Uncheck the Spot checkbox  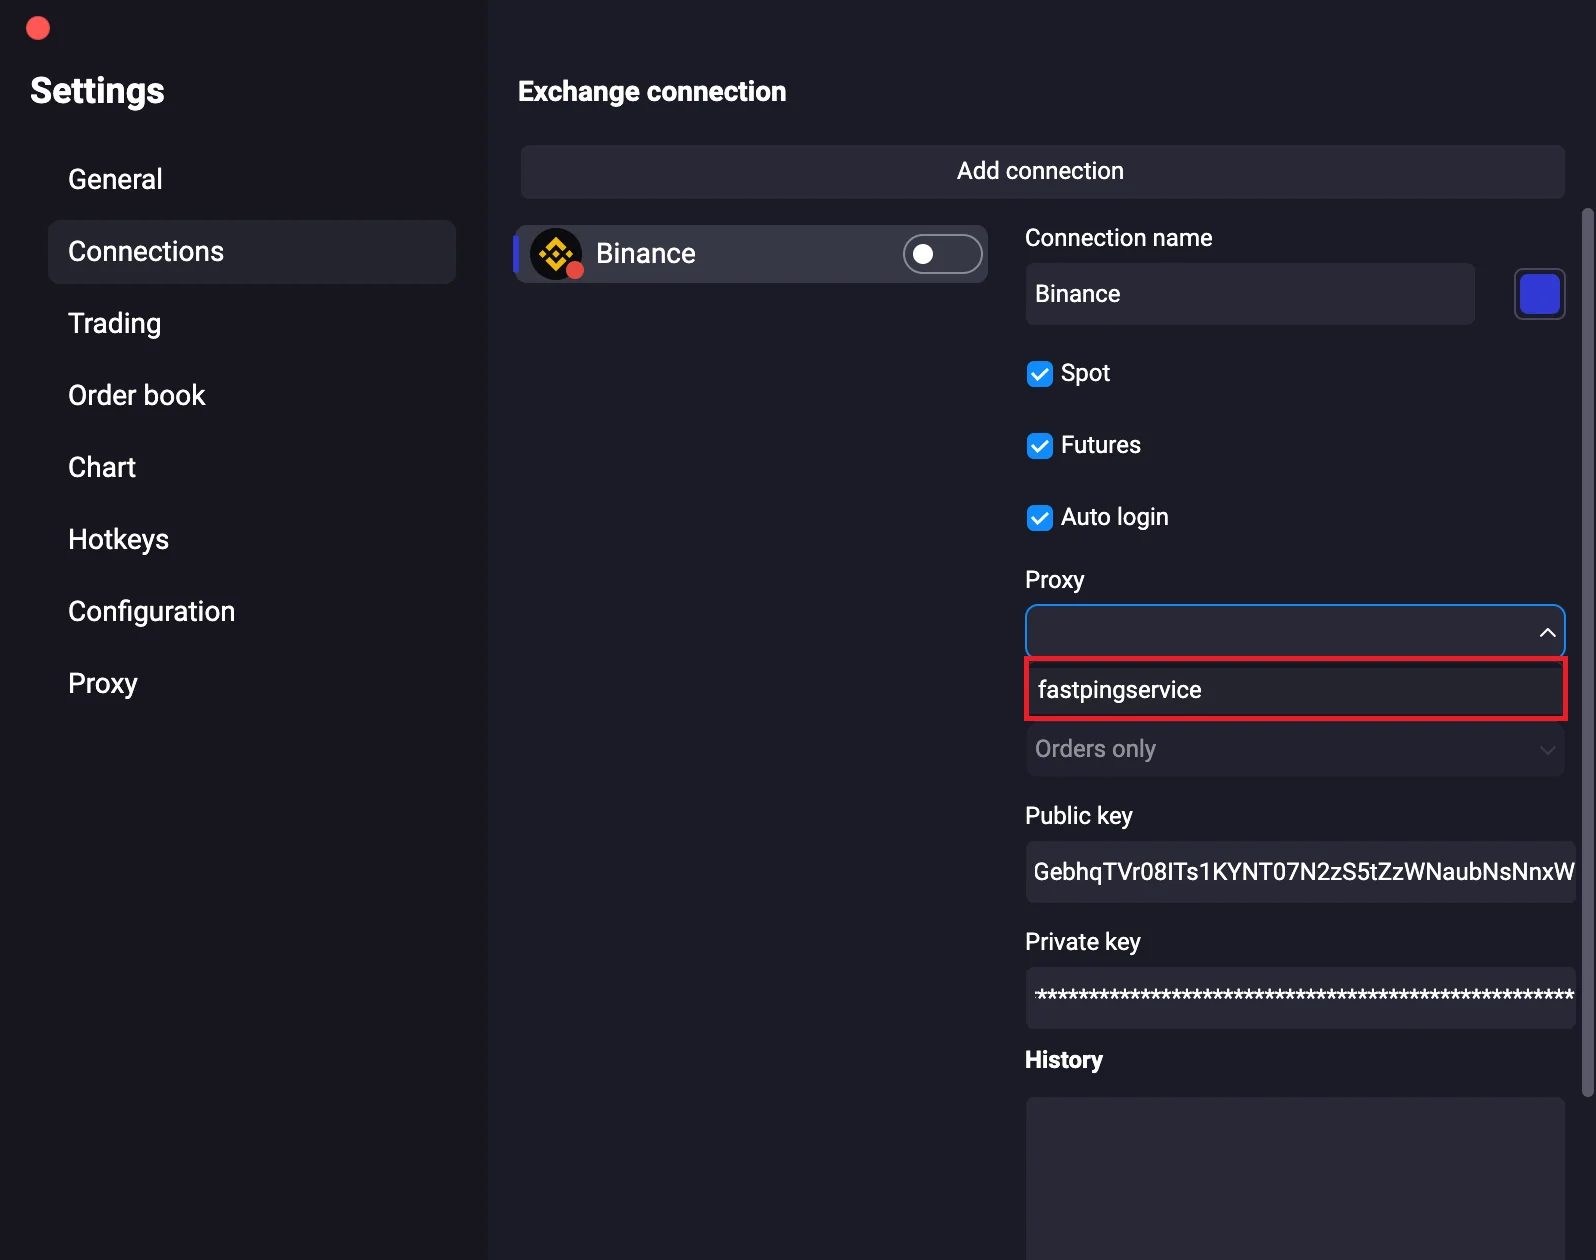point(1039,374)
